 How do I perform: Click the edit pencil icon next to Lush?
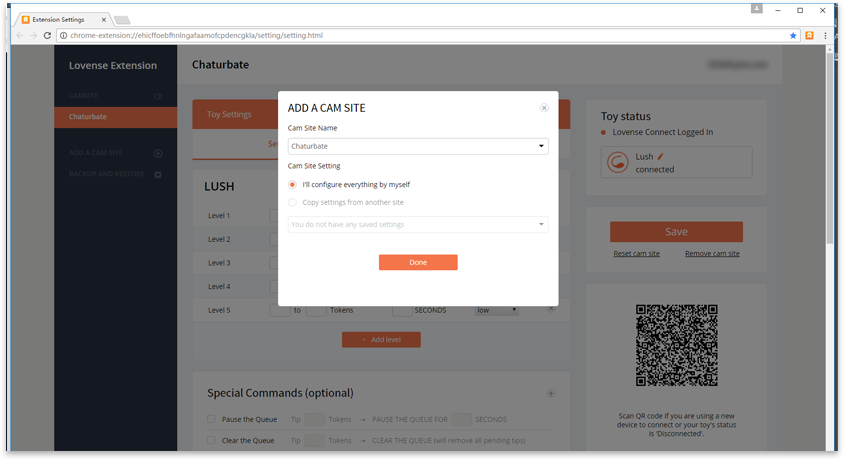click(x=660, y=157)
